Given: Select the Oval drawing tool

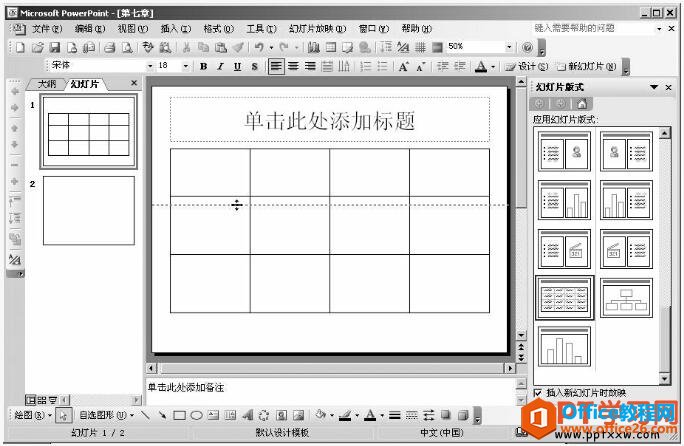Looking at the screenshot, I should tap(196, 415).
